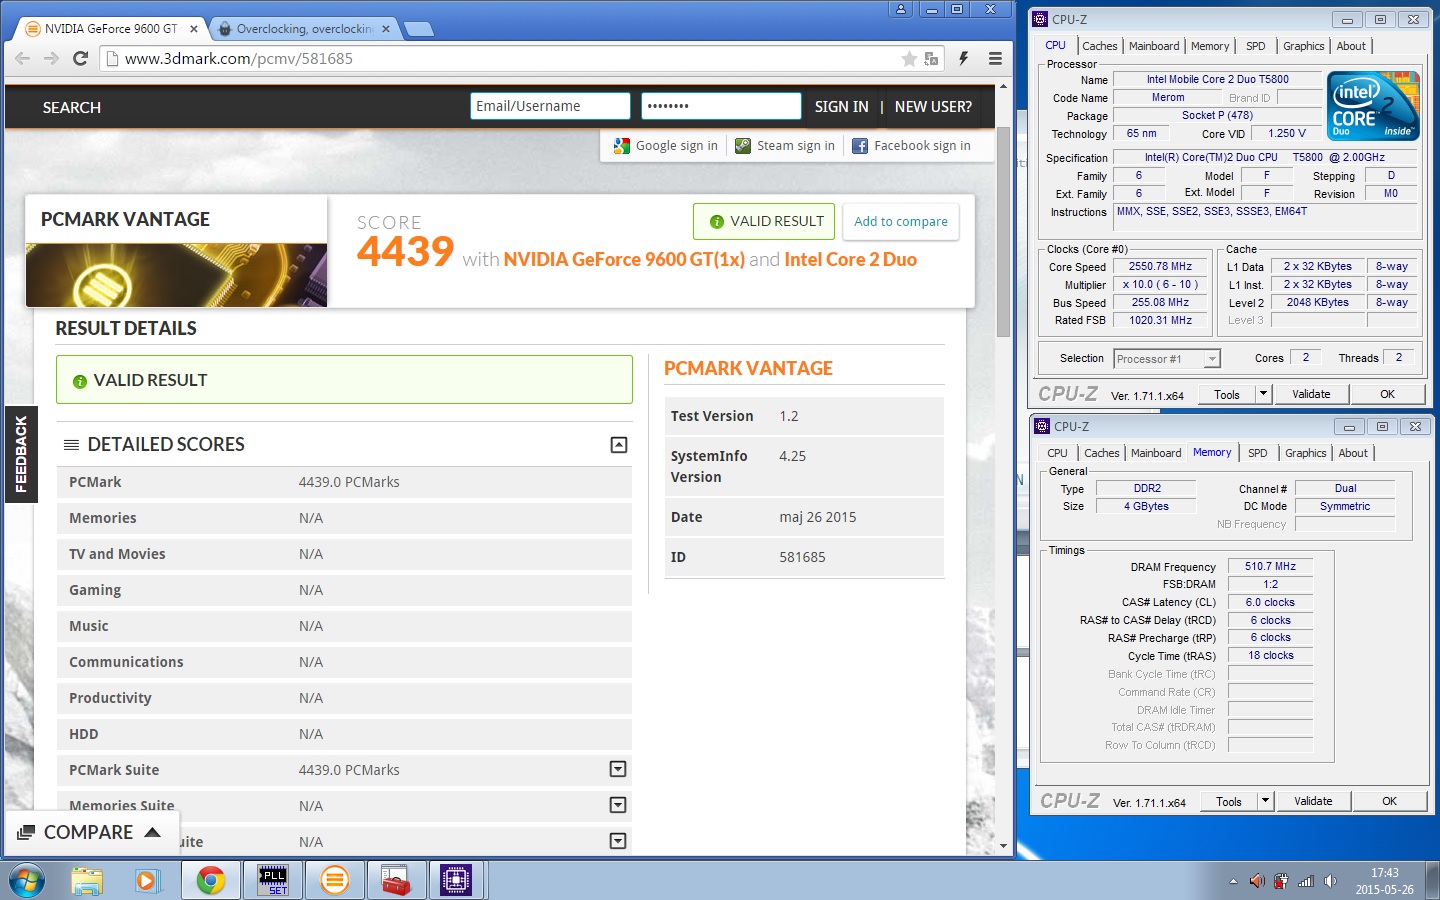Image resolution: width=1440 pixels, height=900 pixels.
Task: Click Validate in upper CPU-Z window
Action: (x=1311, y=394)
